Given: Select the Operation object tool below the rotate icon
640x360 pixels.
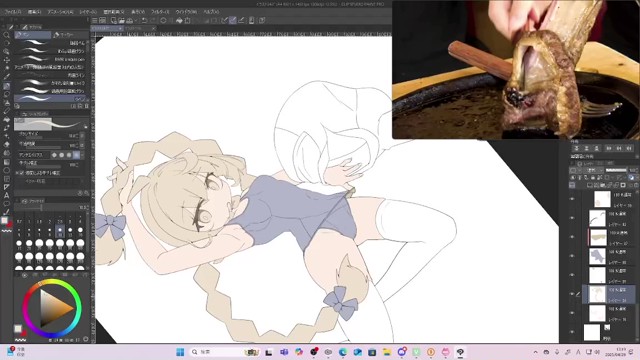Looking at the screenshot, I should (x=7, y=51).
